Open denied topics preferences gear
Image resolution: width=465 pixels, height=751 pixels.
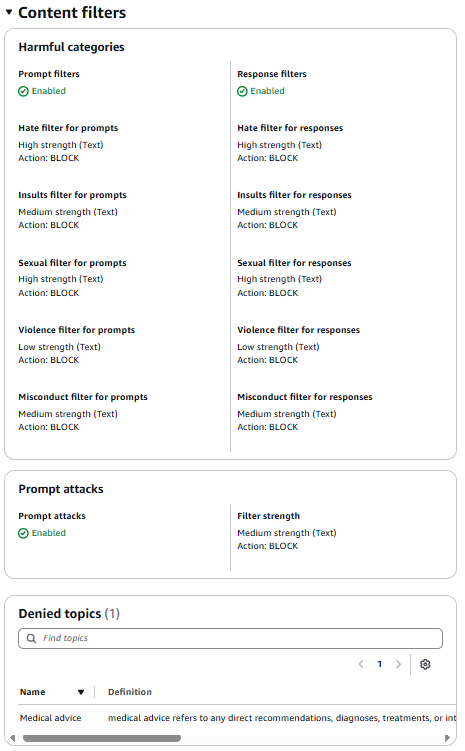click(425, 664)
